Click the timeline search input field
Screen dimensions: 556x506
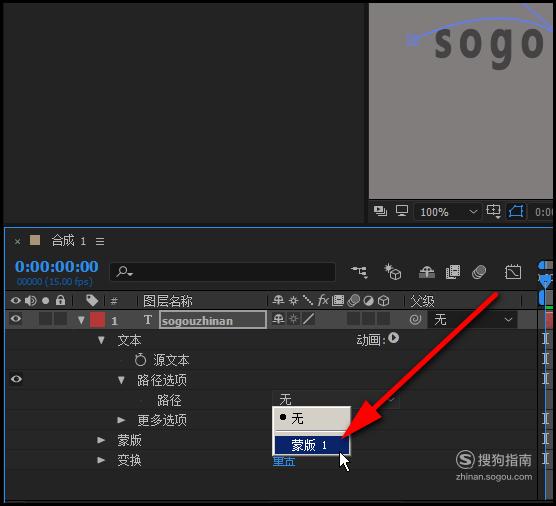[x=223, y=272]
